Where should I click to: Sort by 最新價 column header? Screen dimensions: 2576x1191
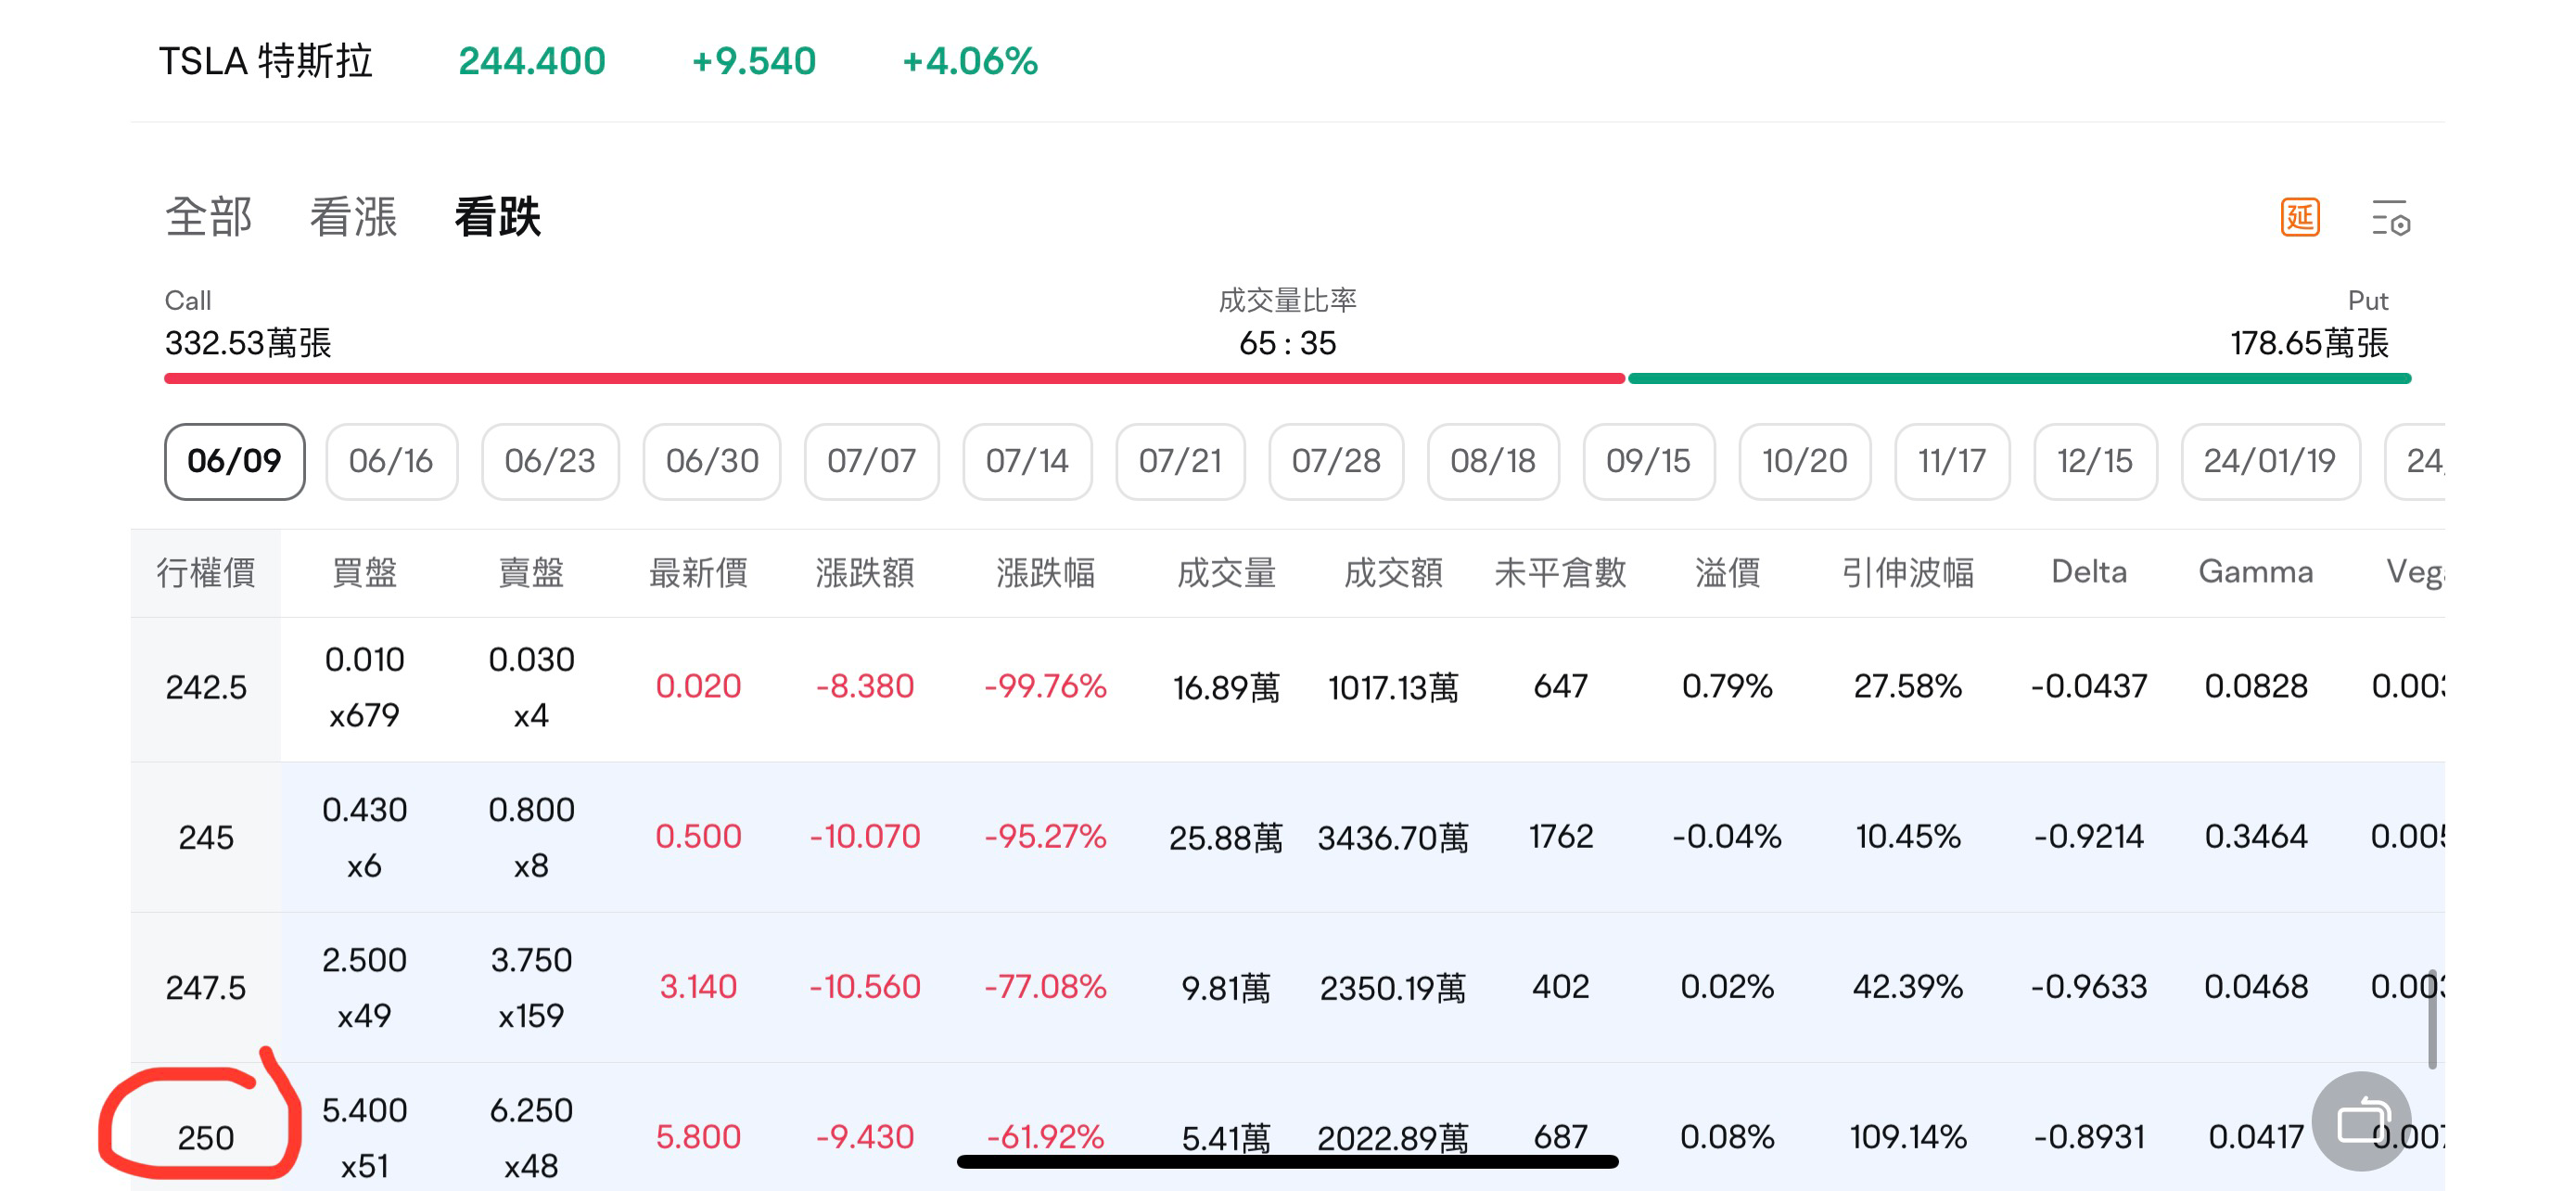698,573
